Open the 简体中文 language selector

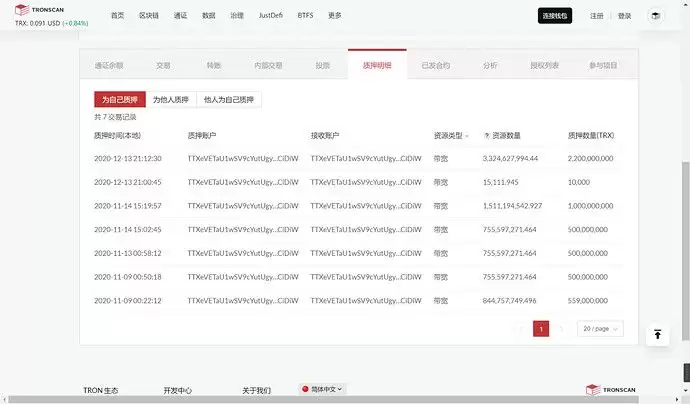tap(322, 389)
